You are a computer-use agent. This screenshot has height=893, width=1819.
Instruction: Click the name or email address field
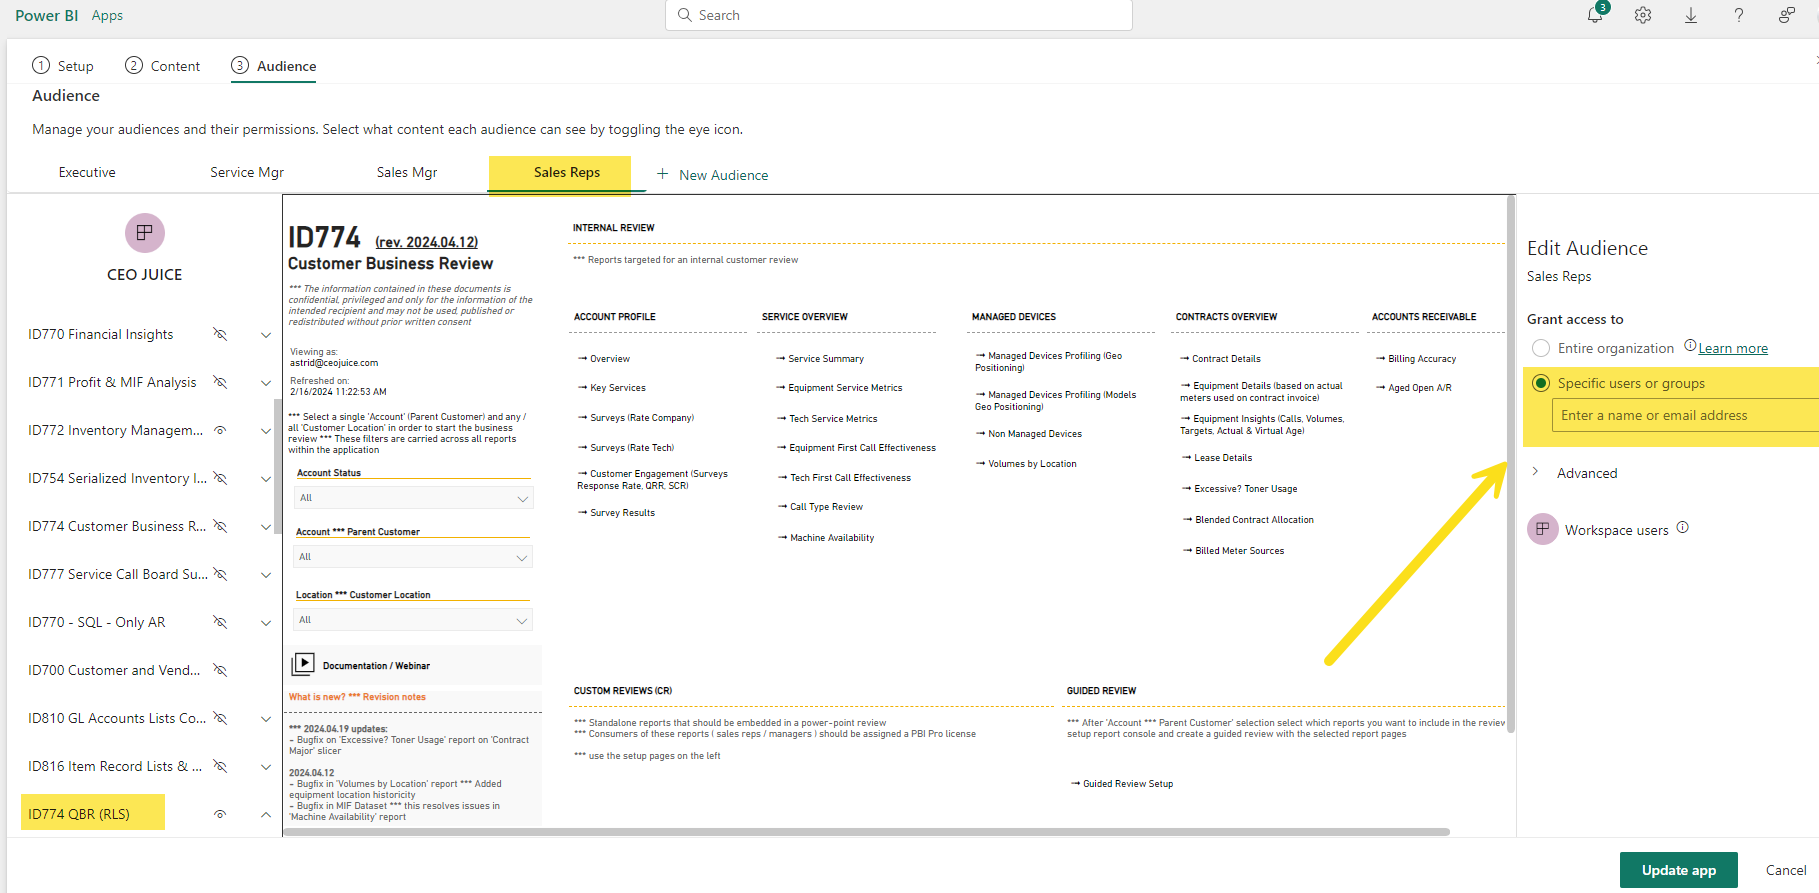pyautogui.click(x=1685, y=415)
